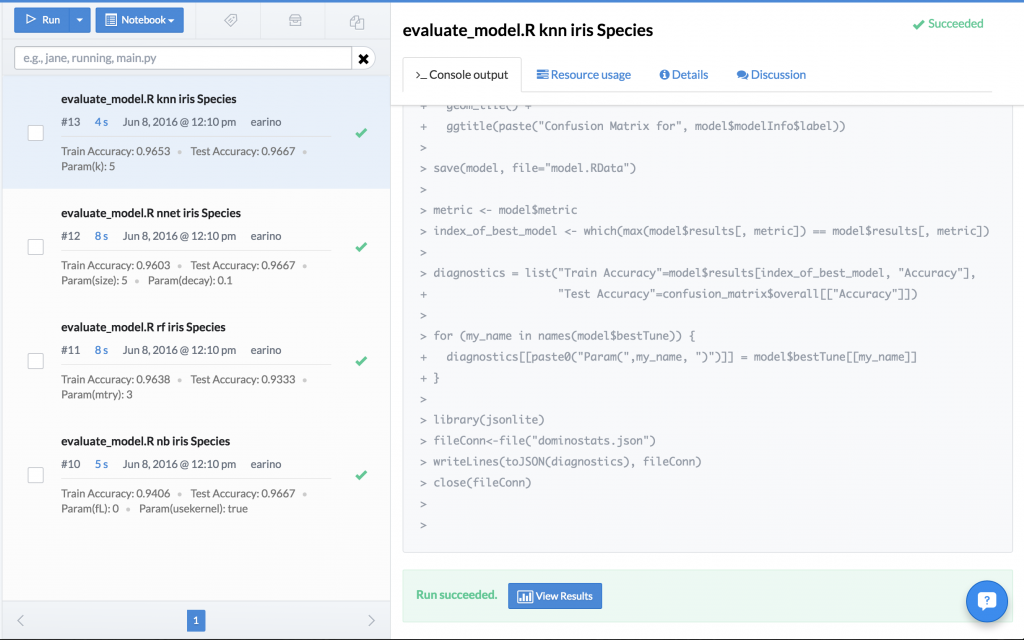The height and width of the screenshot is (640, 1024).
Task: Tick the checkbox for rf run #11
Action: 35,361
